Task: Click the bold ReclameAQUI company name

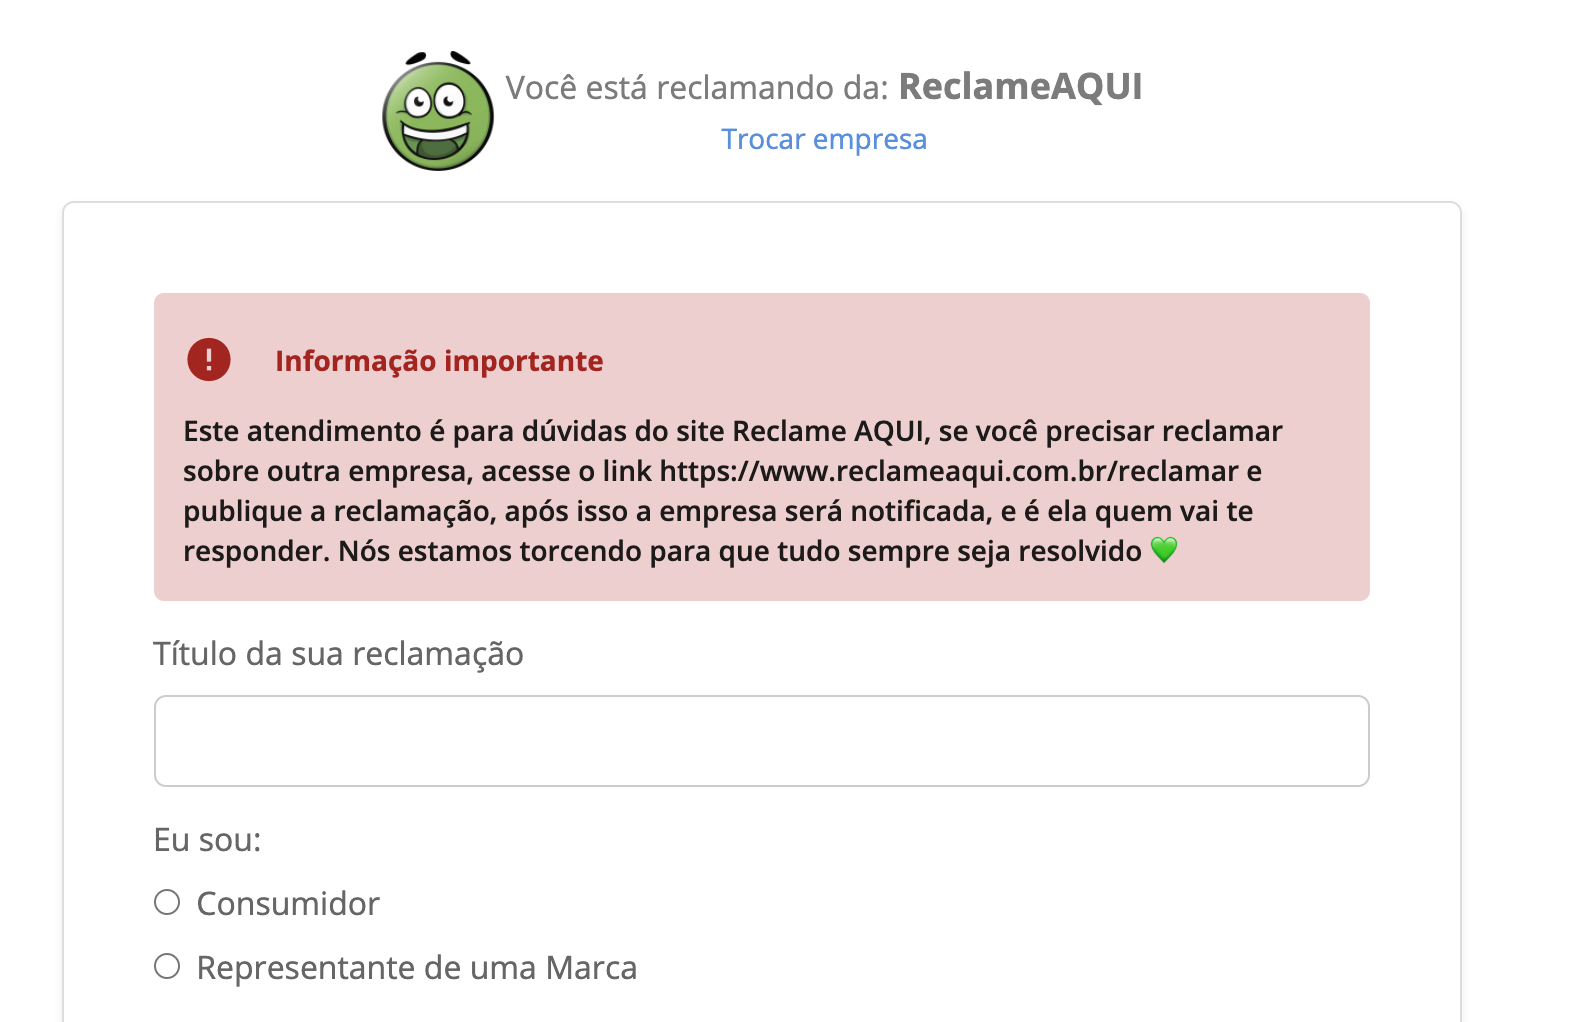Action: [x=1020, y=87]
